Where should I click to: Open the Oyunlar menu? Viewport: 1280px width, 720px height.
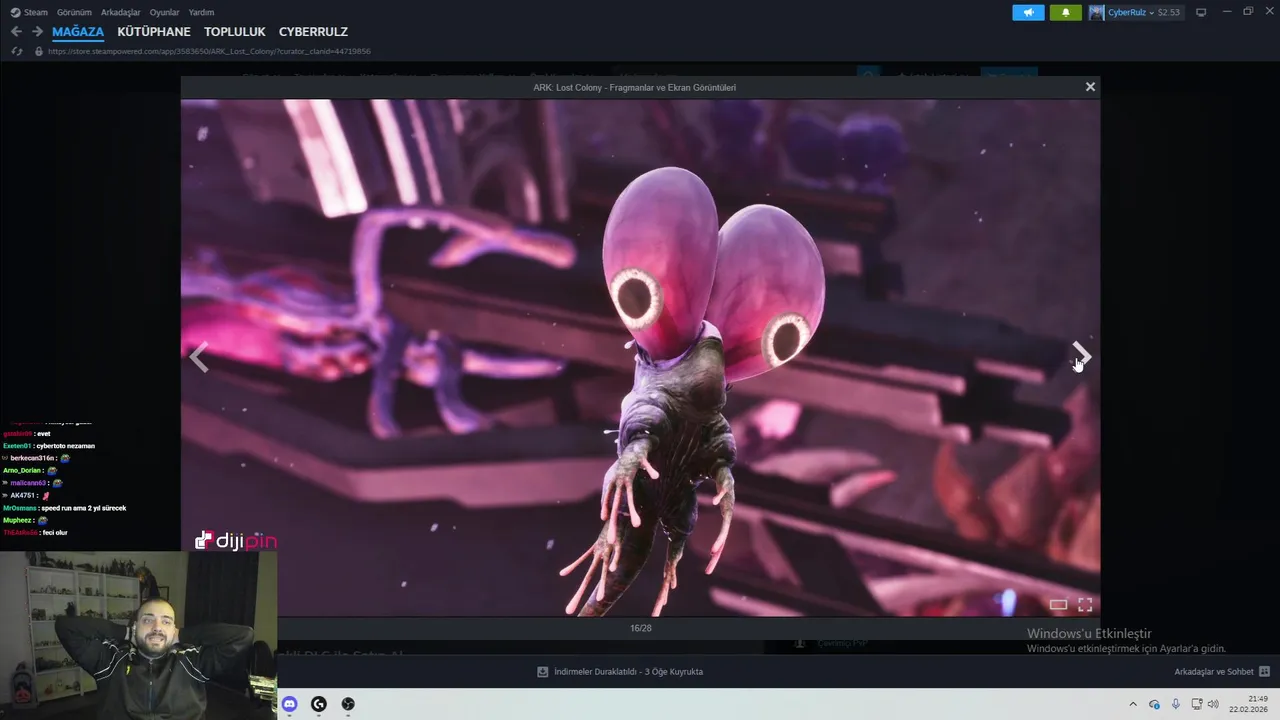(164, 12)
